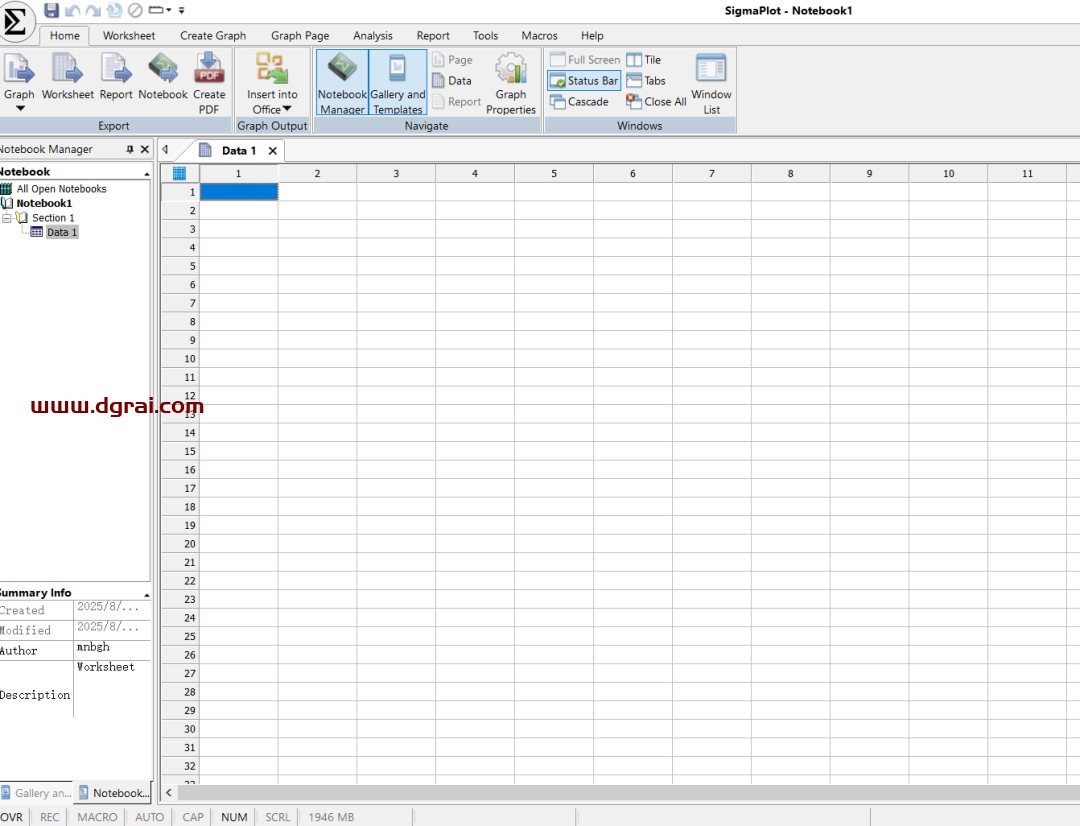
Task: Click the Close All windows icon
Action: click(634, 102)
